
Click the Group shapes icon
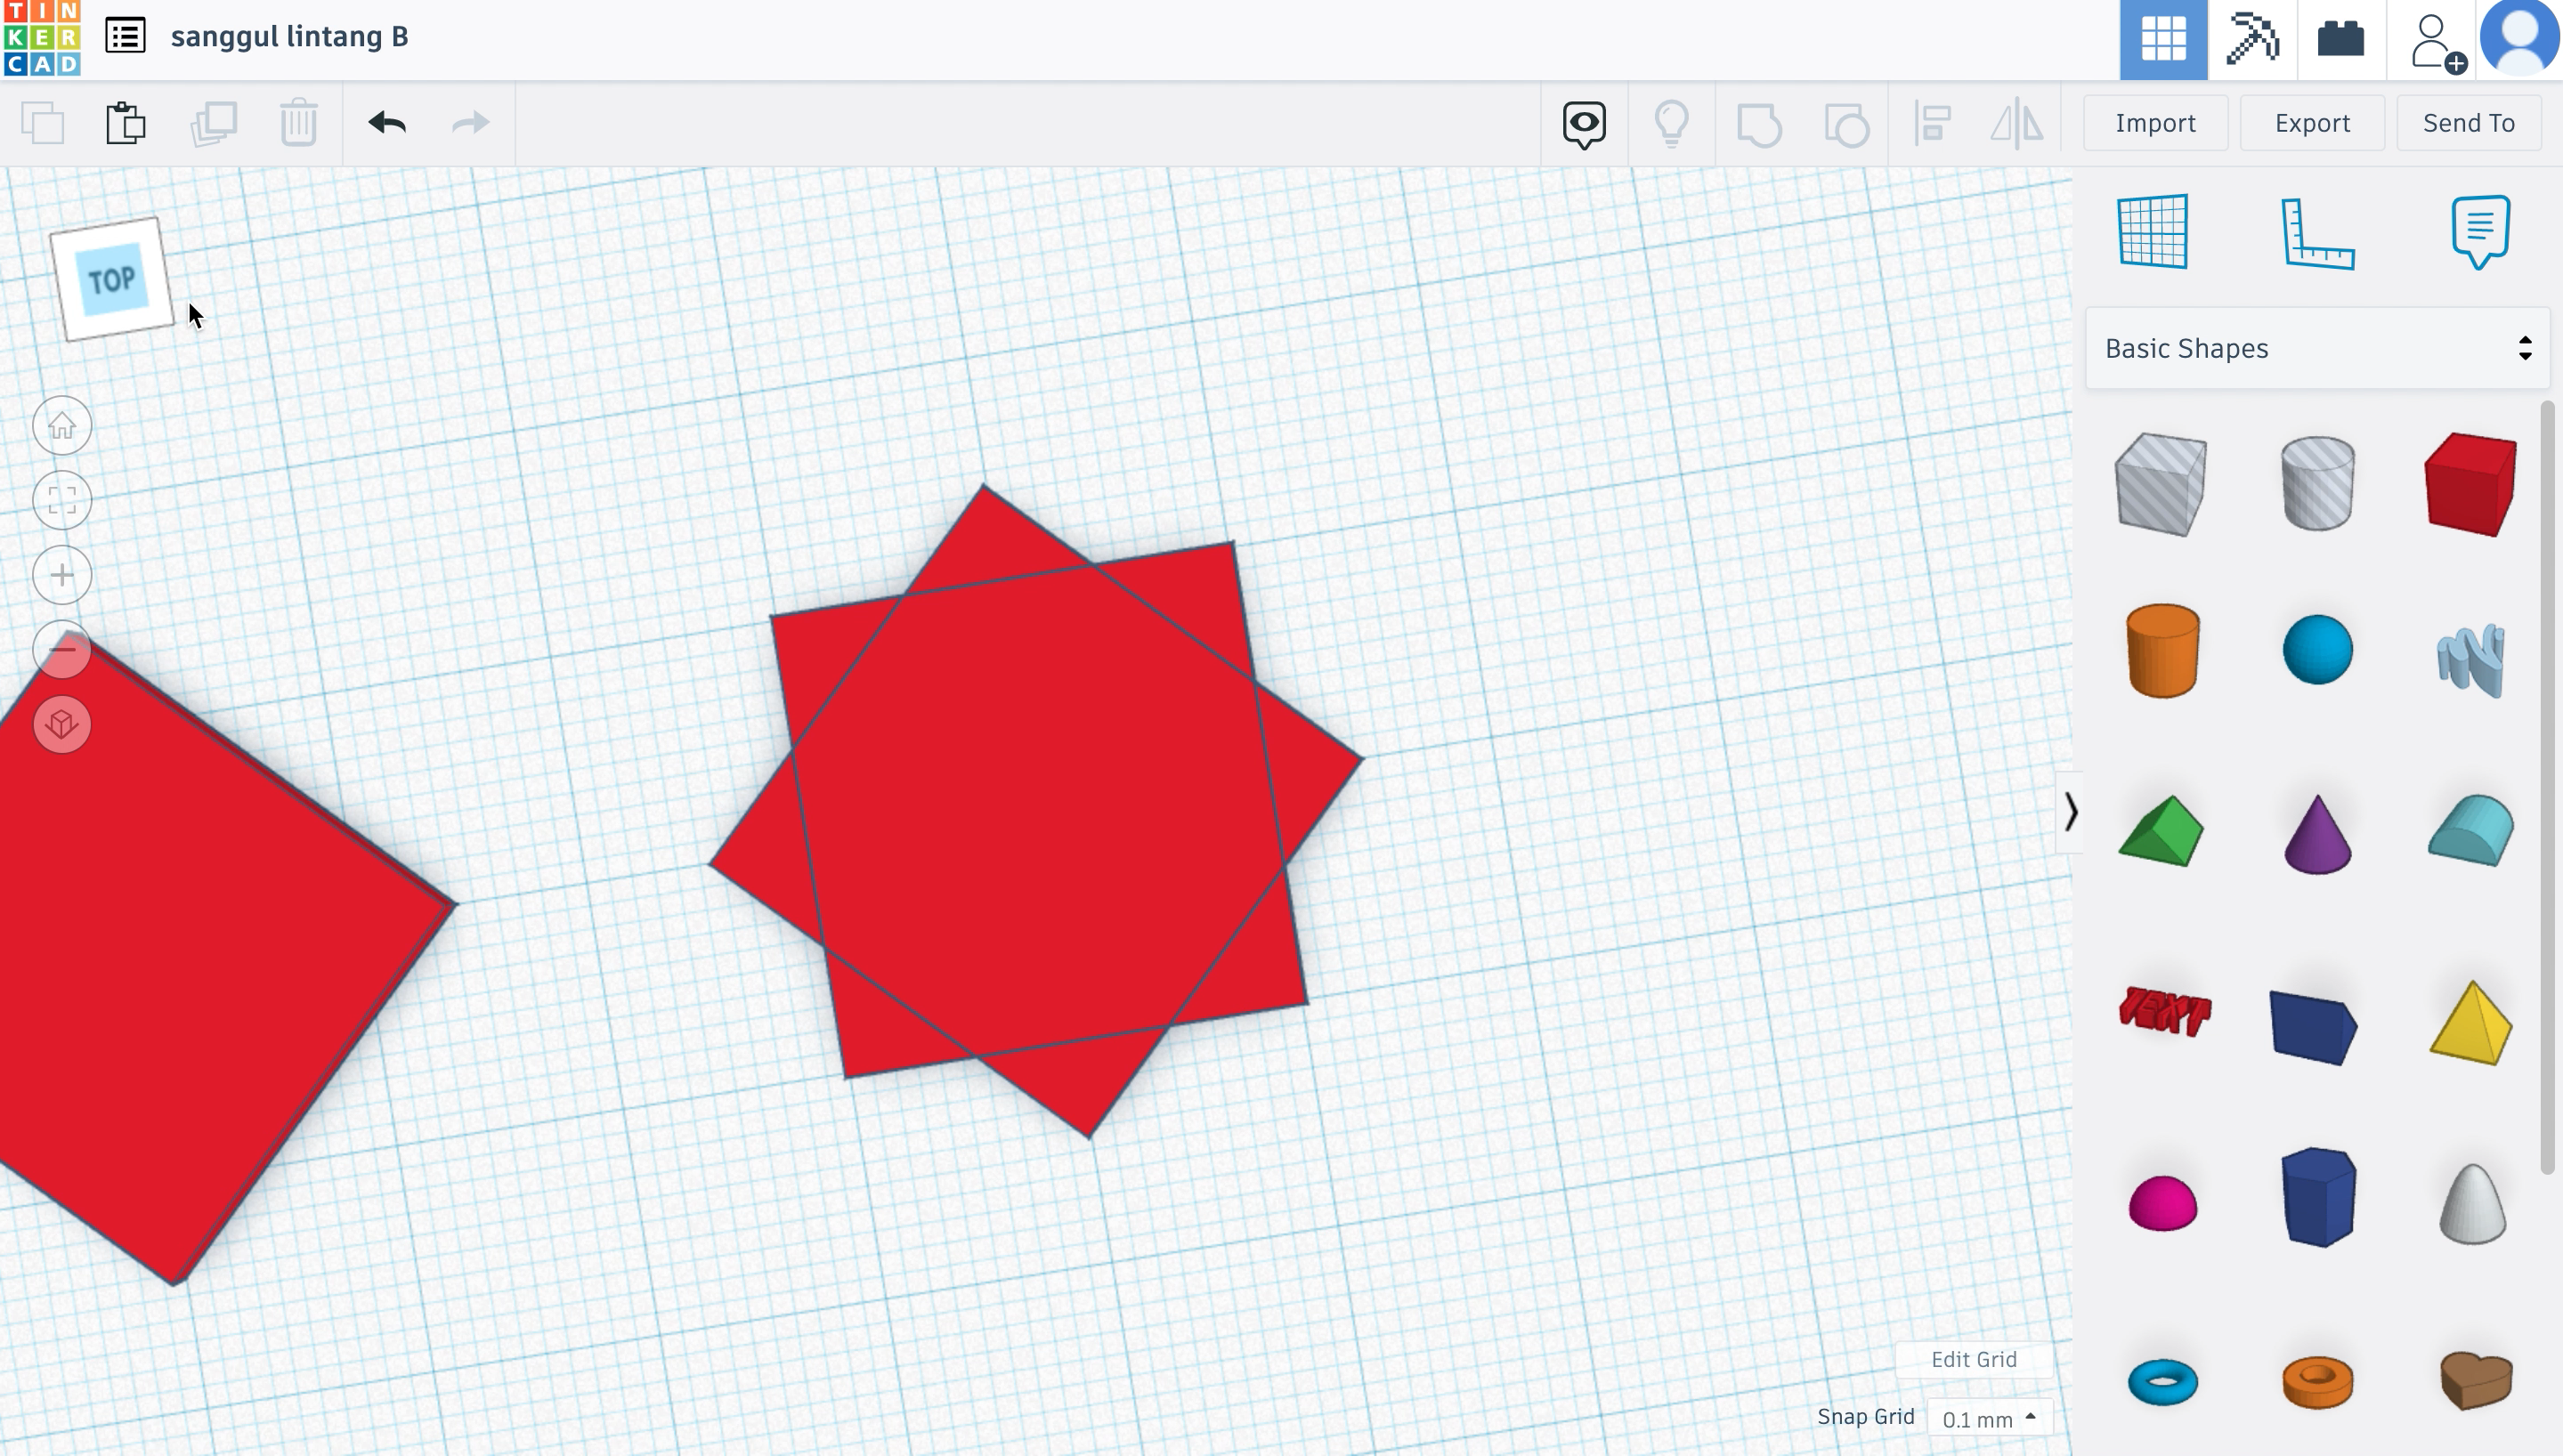[x=1759, y=124]
